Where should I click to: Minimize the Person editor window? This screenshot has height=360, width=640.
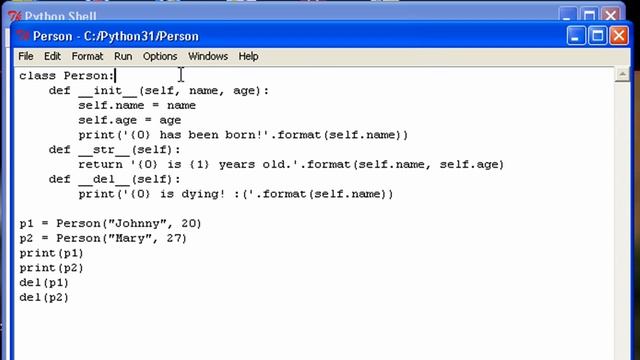point(576,36)
